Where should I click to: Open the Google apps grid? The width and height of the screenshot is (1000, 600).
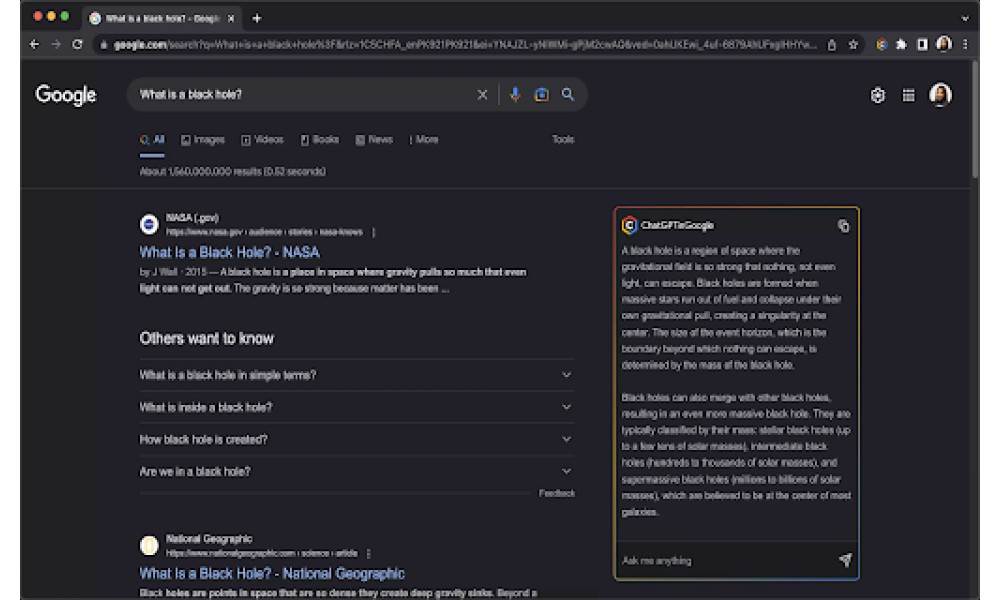pyautogui.click(x=908, y=95)
